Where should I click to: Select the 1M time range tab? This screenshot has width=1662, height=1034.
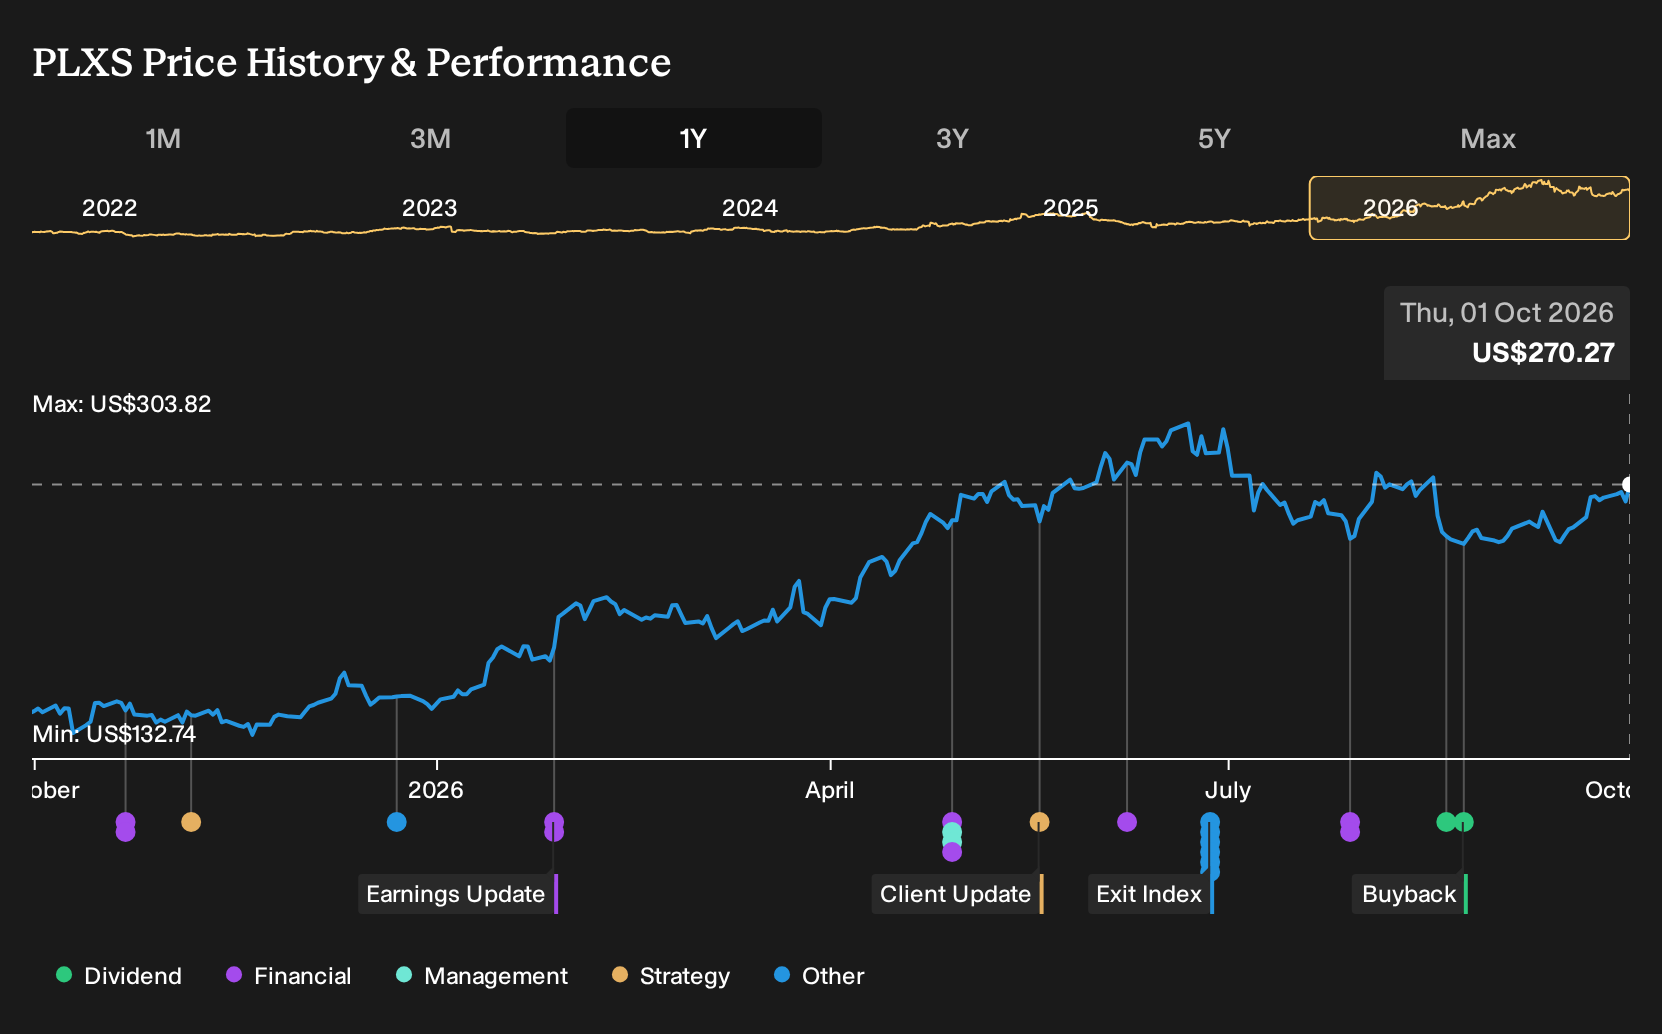point(163,138)
